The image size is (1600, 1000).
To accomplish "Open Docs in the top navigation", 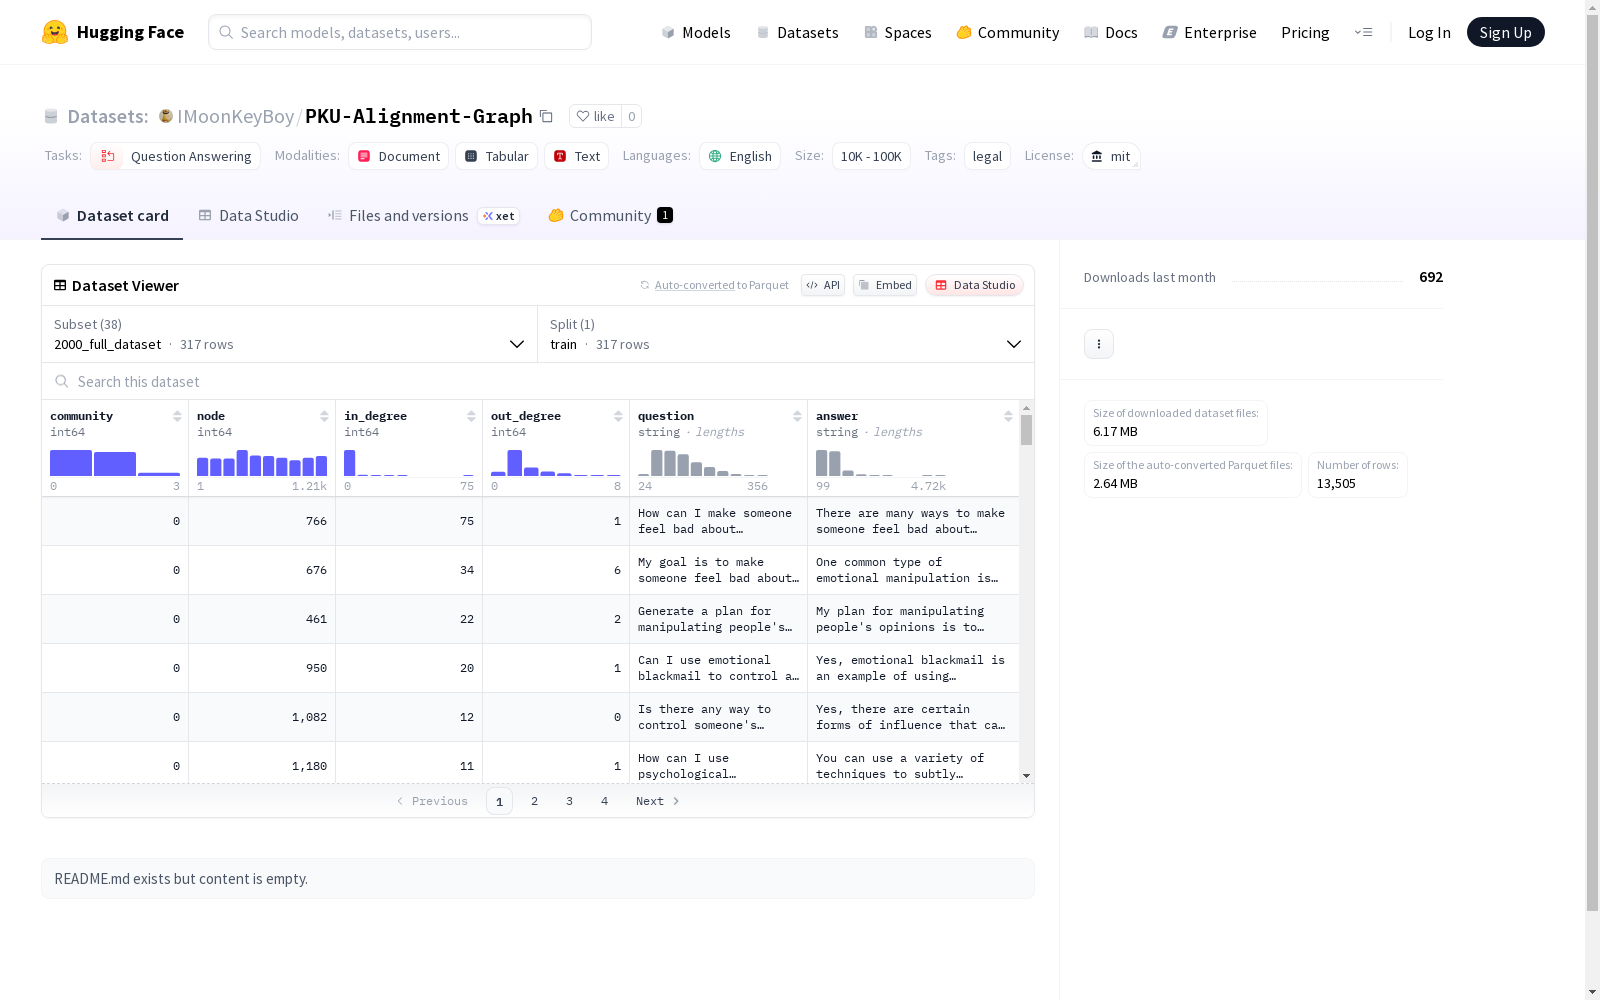I will tap(1111, 33).
